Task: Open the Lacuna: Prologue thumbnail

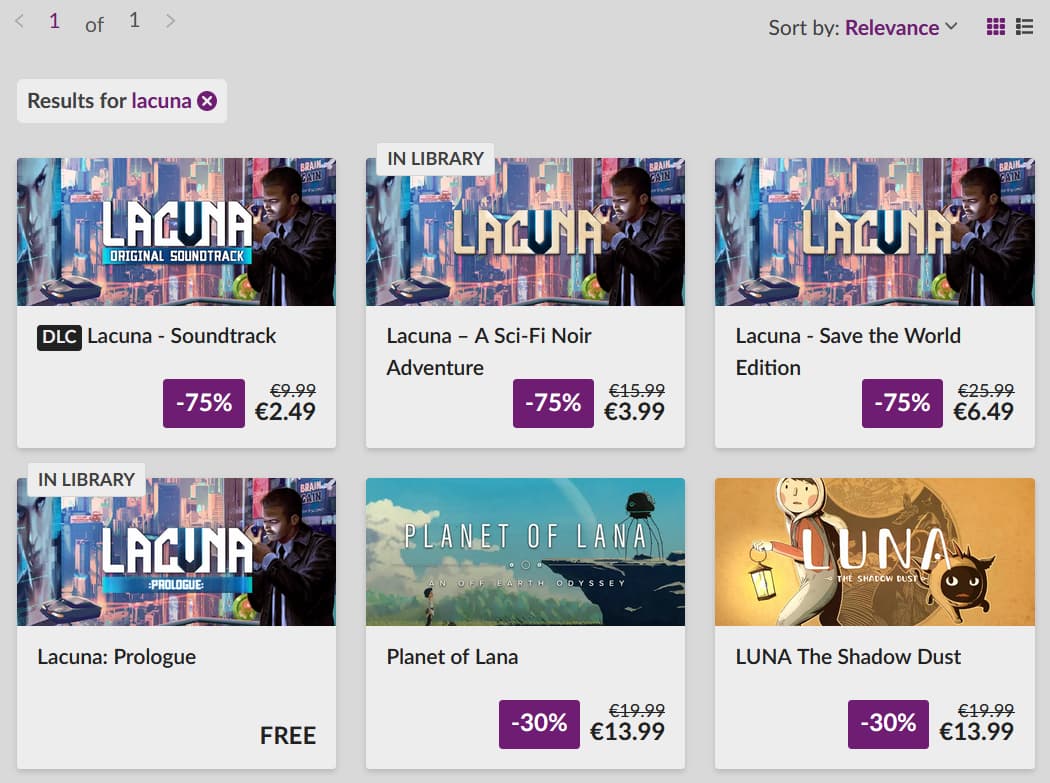Action: tap(176, 552)
